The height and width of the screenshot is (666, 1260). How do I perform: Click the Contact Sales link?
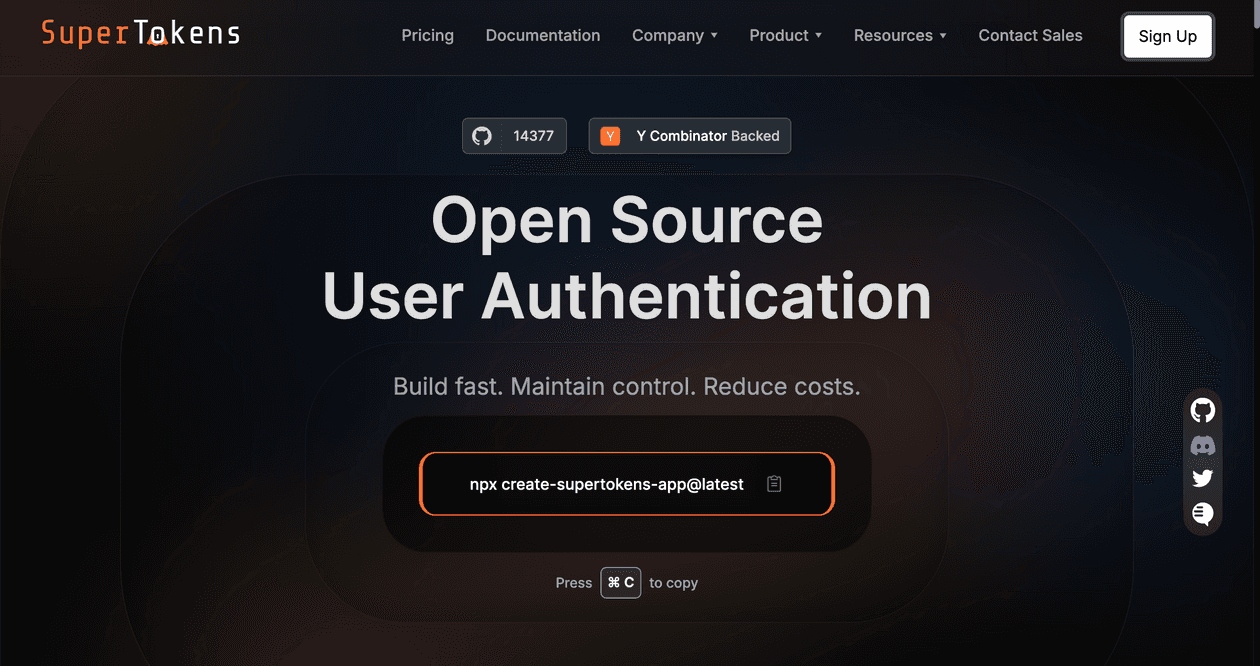1030,36
